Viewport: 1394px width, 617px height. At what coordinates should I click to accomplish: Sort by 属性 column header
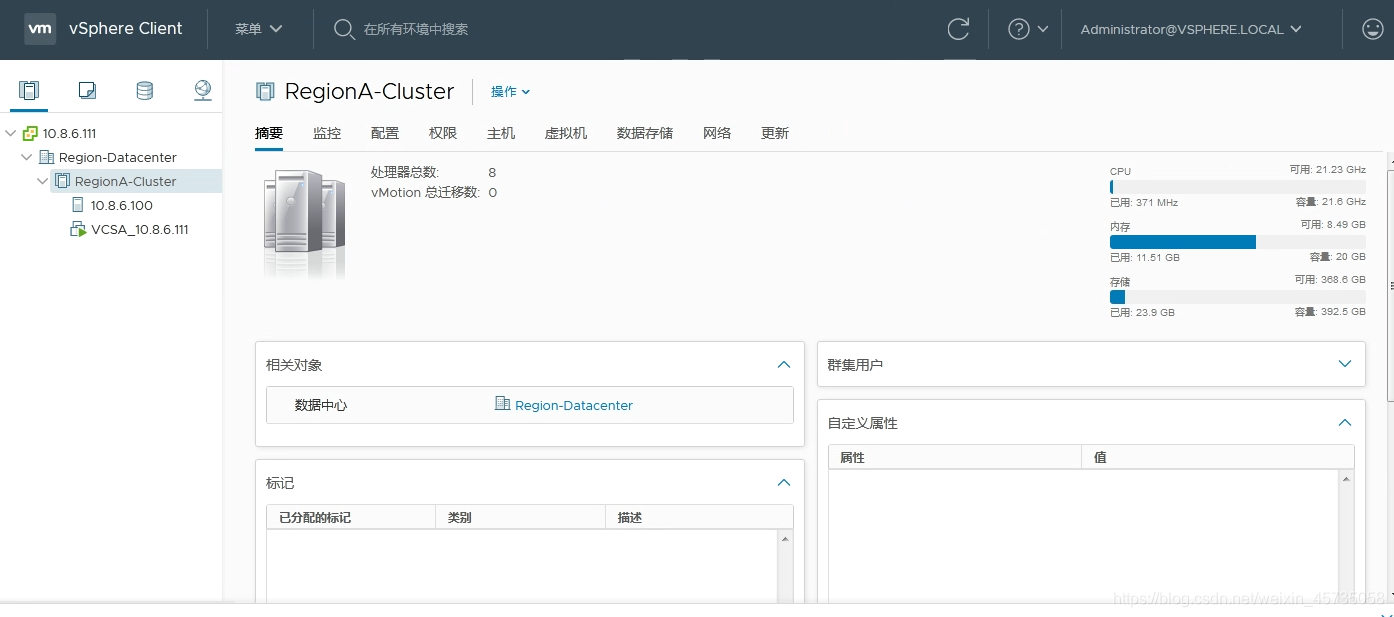click(955, 457)
